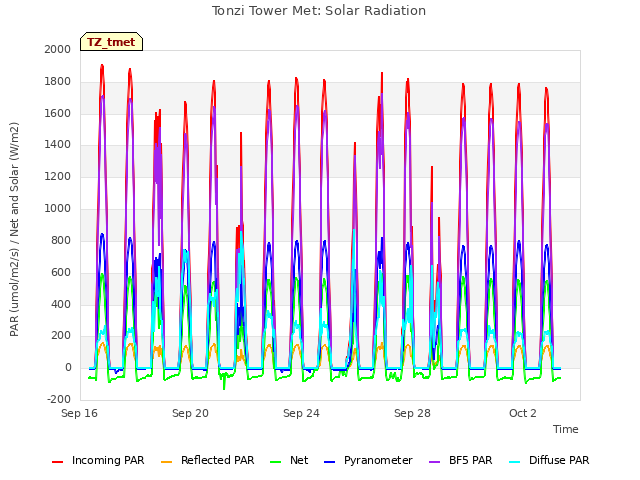Click the TZ_tmet annotation label
The height and width of the screenshot is (480, 640).
tap(111, 42)
